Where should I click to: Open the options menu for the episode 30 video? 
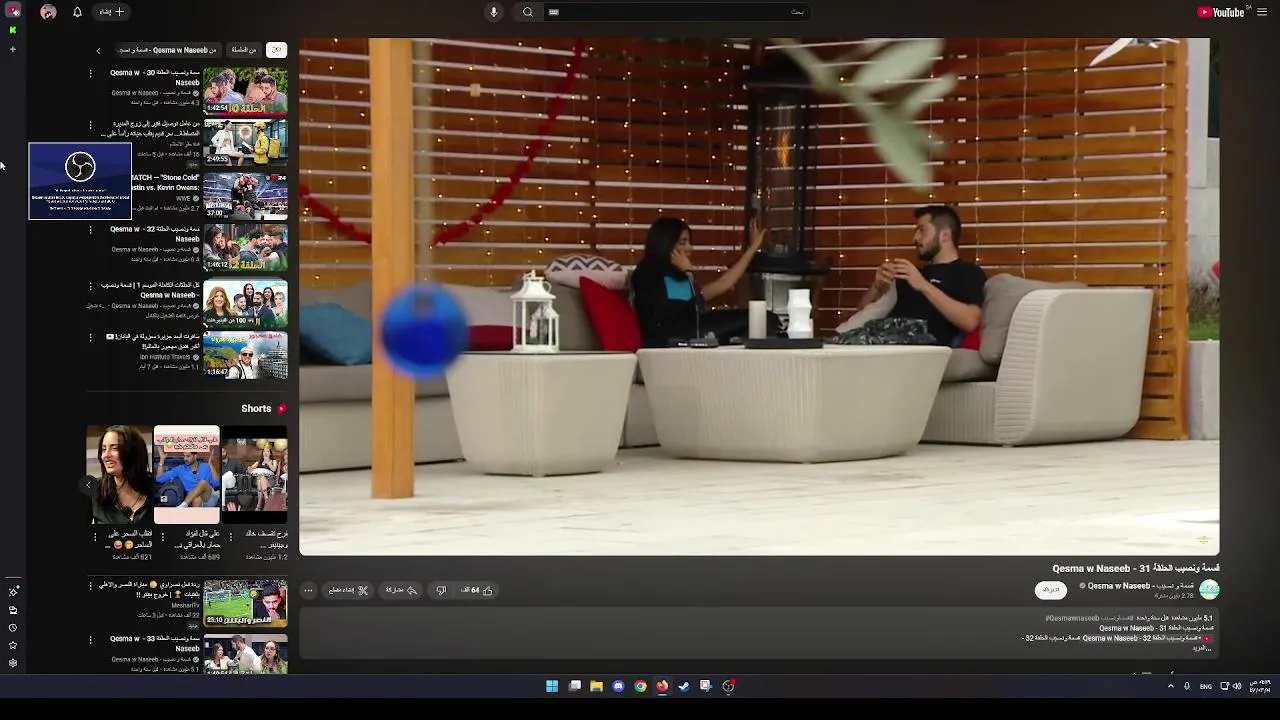coord(90,73)
